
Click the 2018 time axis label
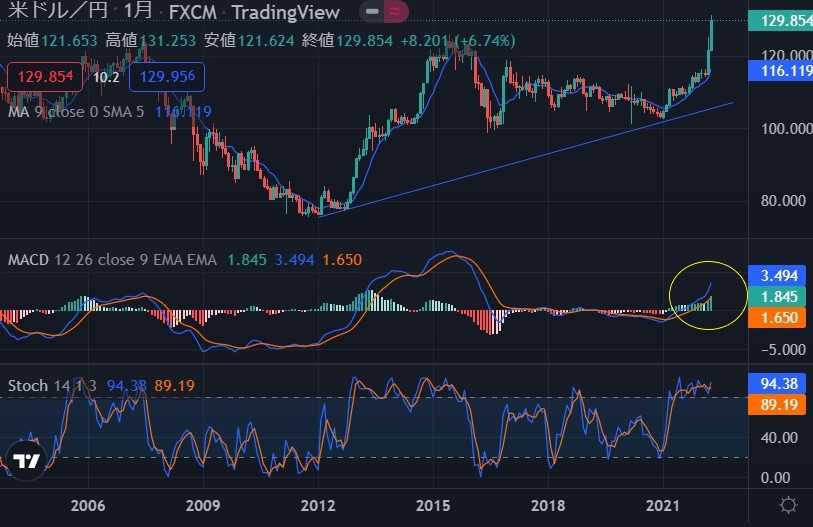click(x=548, y=505)
